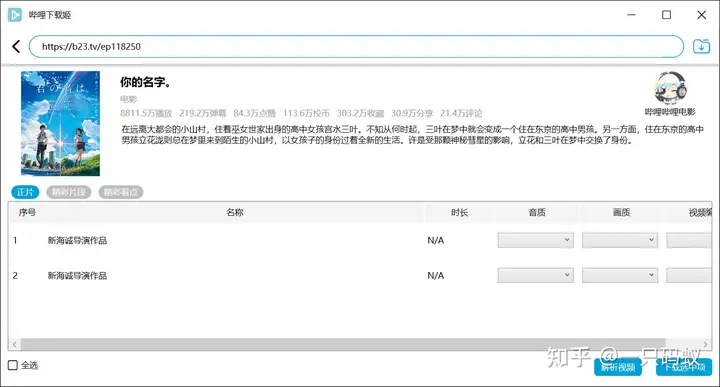The height and width of the screenshot is (387, 720).
Task: Click the 下载选中项 button
Action: 684,367
